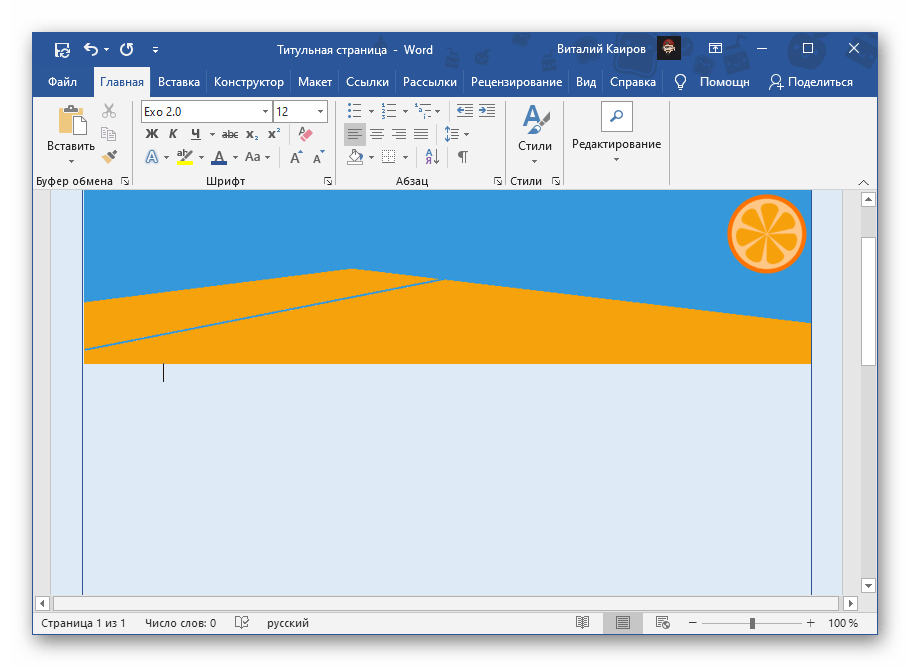
Task: Apply subscript formatting with the x₂ icon
Action: pos(253,134)
